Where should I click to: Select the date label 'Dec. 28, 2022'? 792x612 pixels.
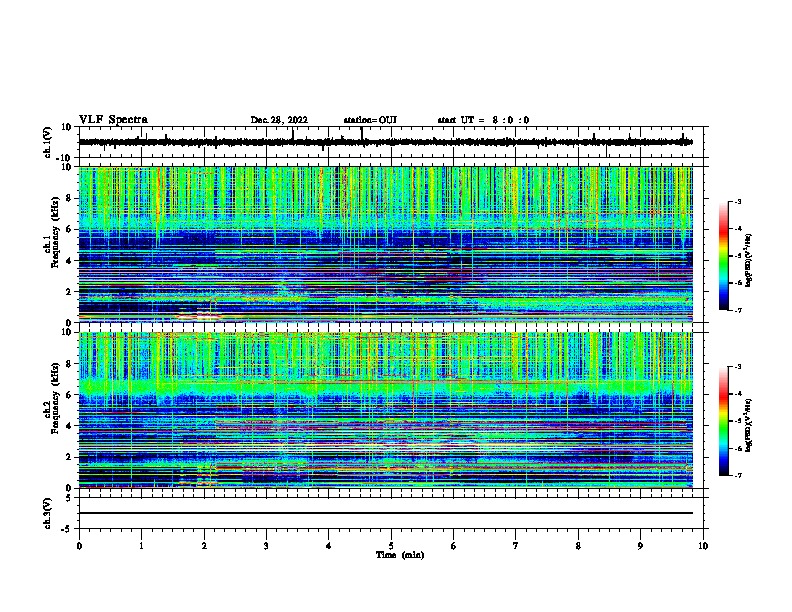coord(279,120)
